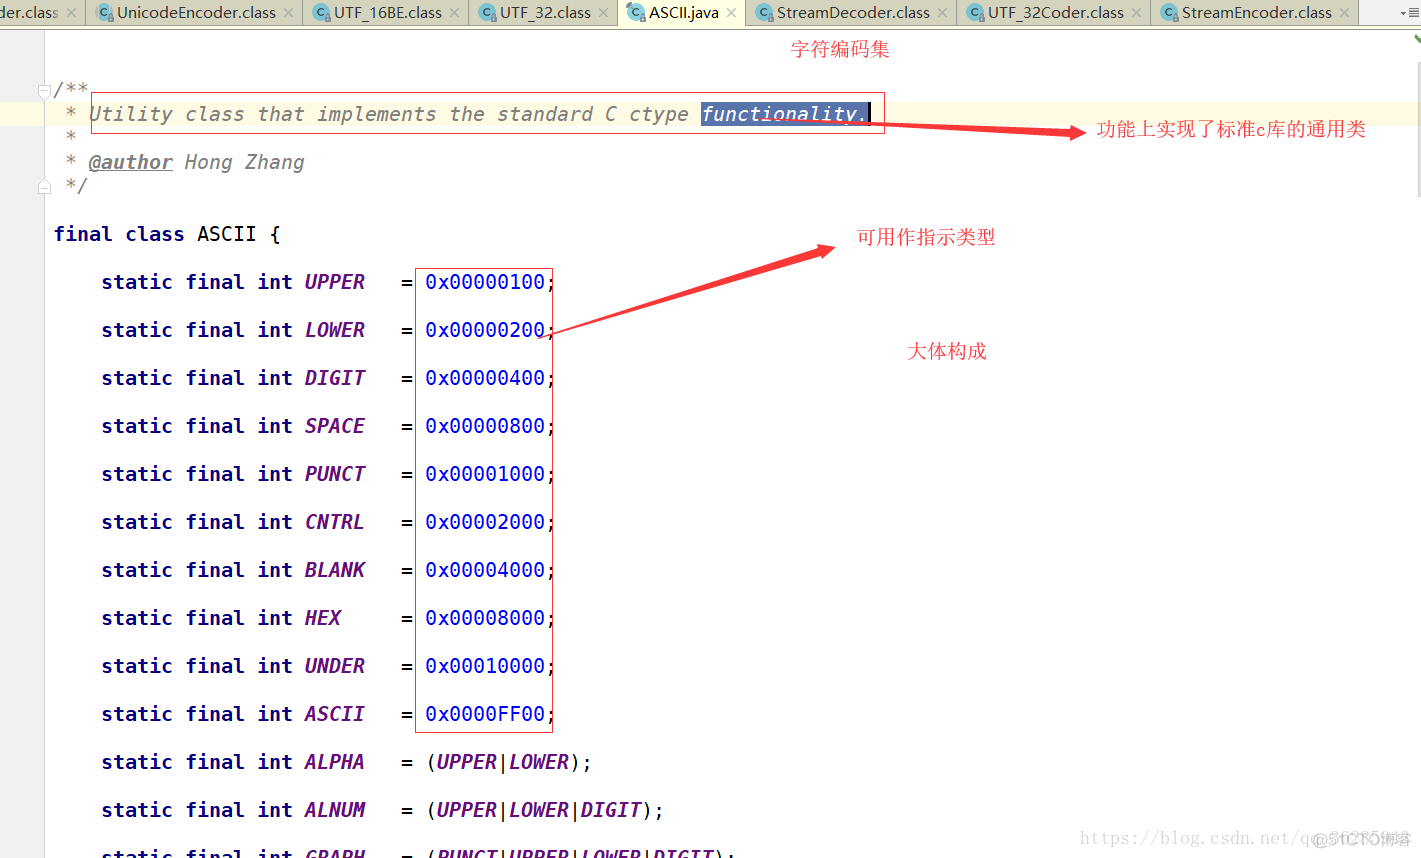Close the UTF_32Coder.class tab
Viewport: 1421px width, 858px height.
coord(1137,13)
